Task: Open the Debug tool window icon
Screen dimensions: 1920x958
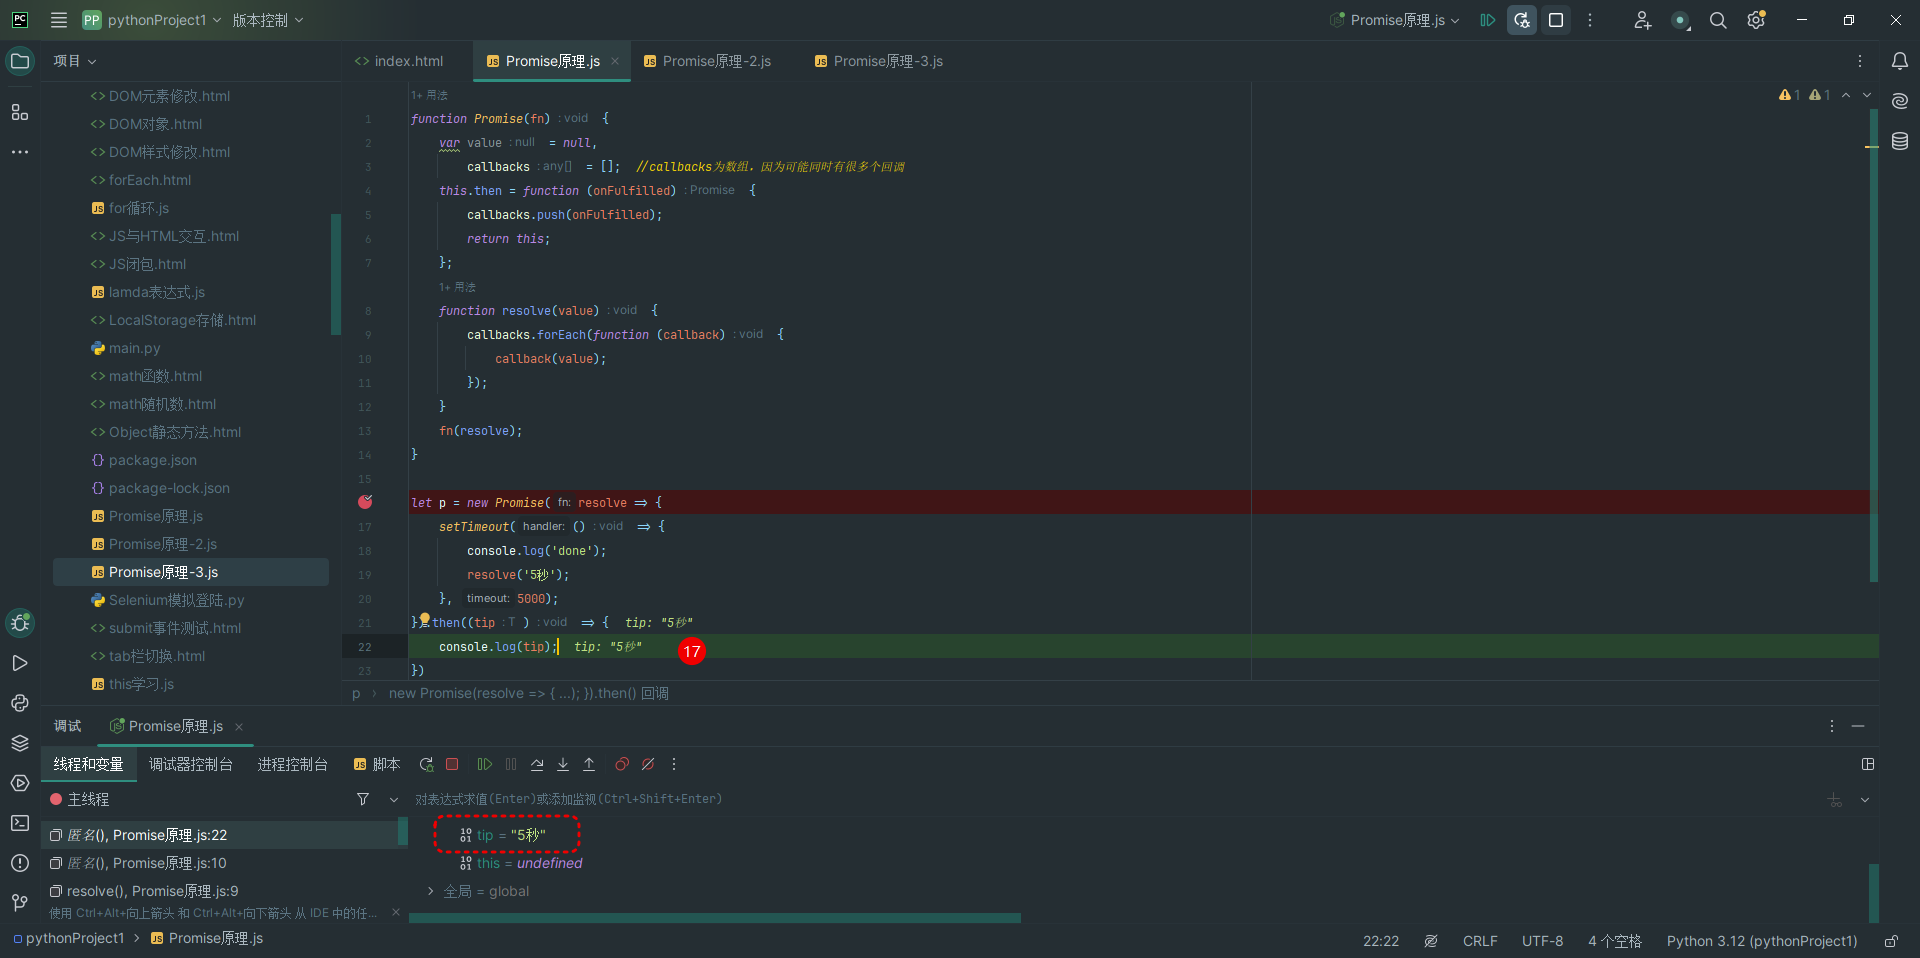Action: coord(19,623)
